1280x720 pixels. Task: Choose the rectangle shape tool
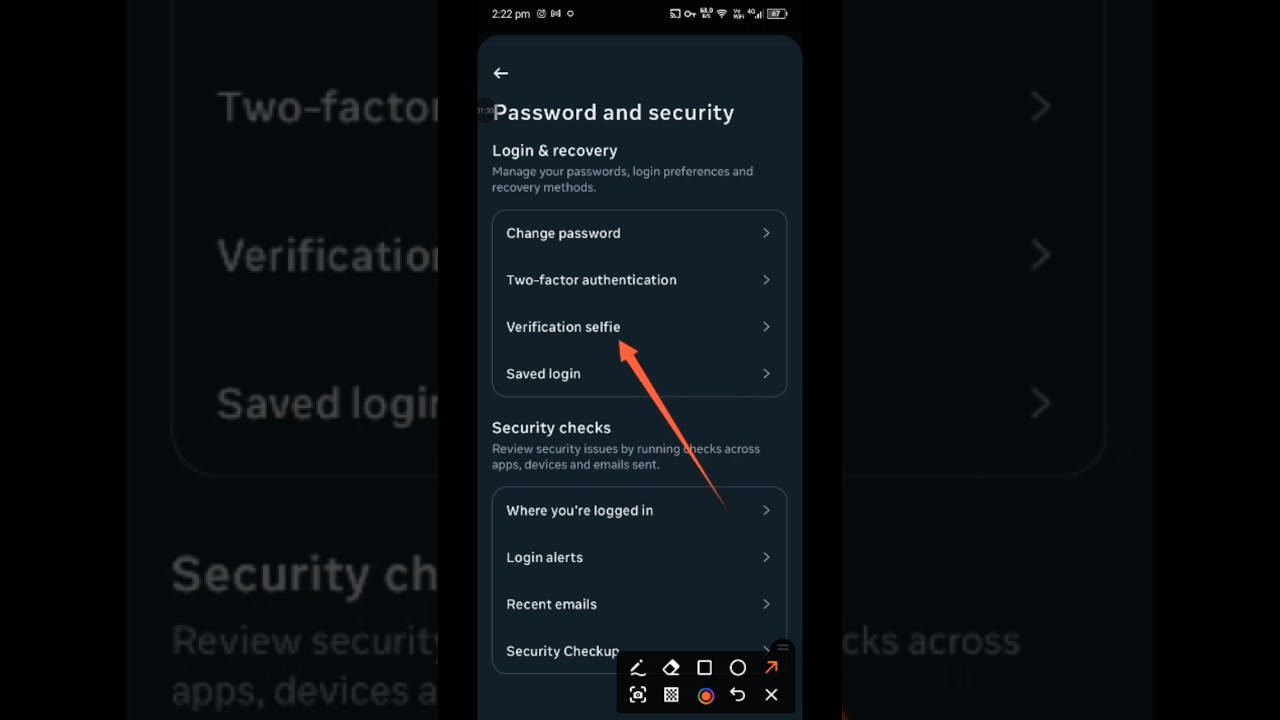[x=704, y=668]
